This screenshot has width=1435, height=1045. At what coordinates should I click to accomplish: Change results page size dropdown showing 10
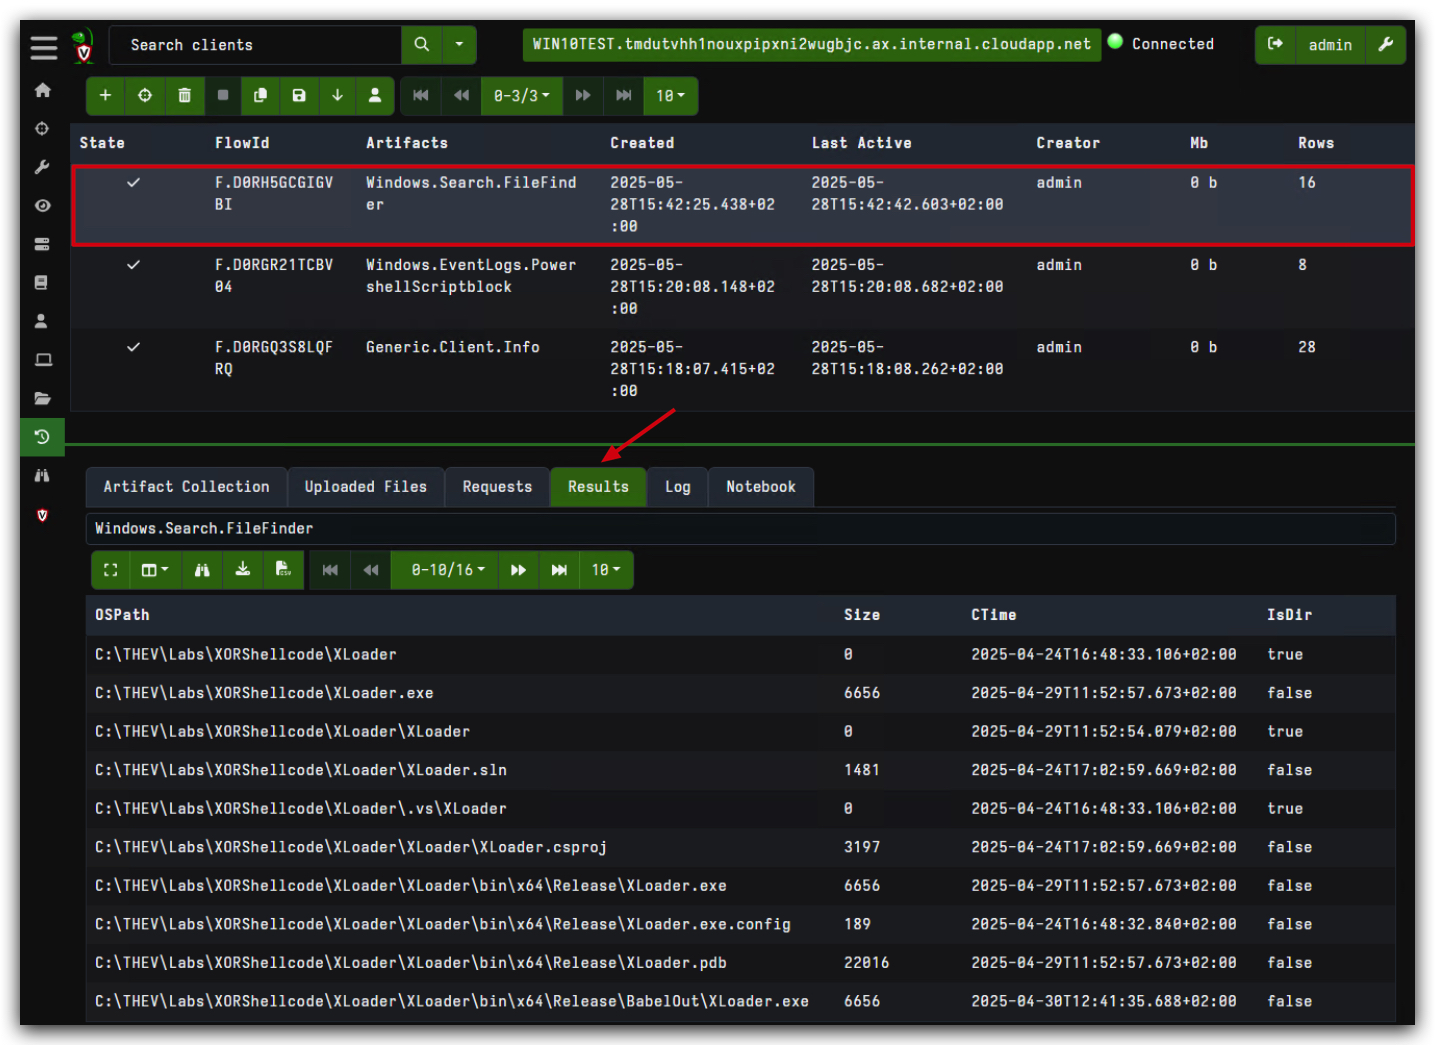point(606,570)
